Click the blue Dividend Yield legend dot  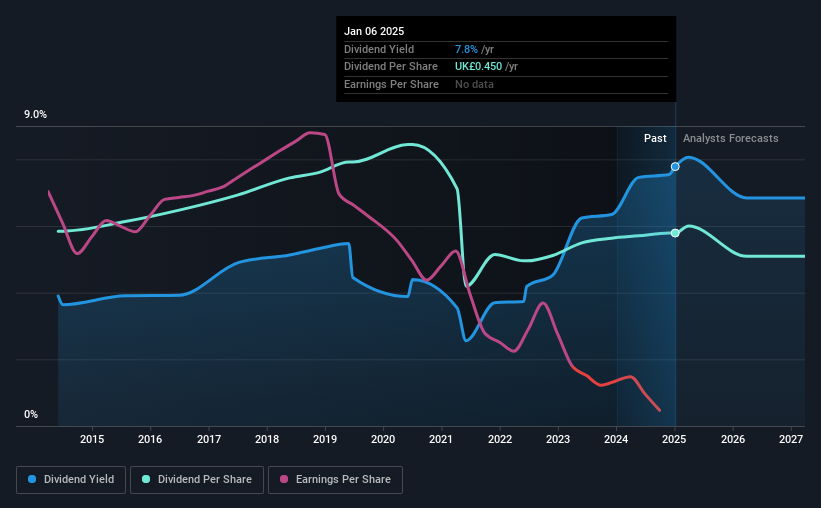(32, 479)
